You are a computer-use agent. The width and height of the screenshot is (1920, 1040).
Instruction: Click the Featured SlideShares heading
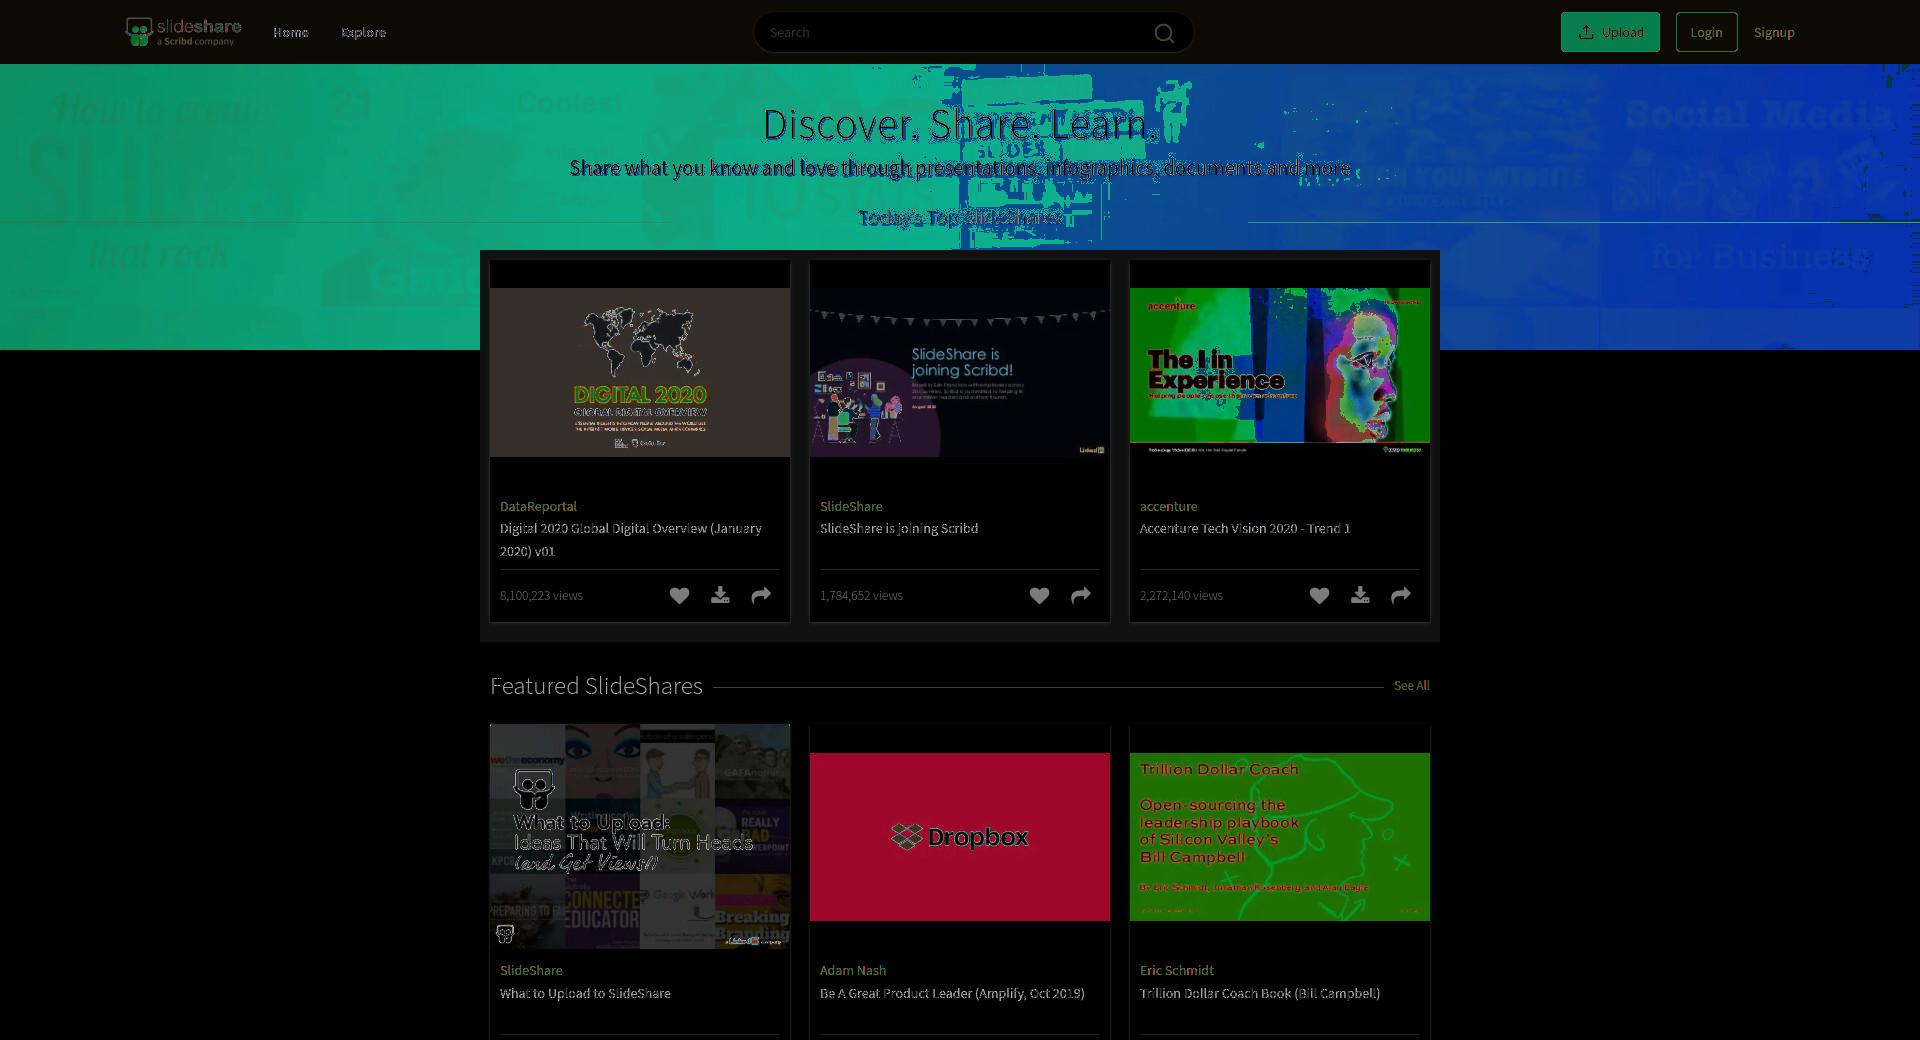point(596,686)
